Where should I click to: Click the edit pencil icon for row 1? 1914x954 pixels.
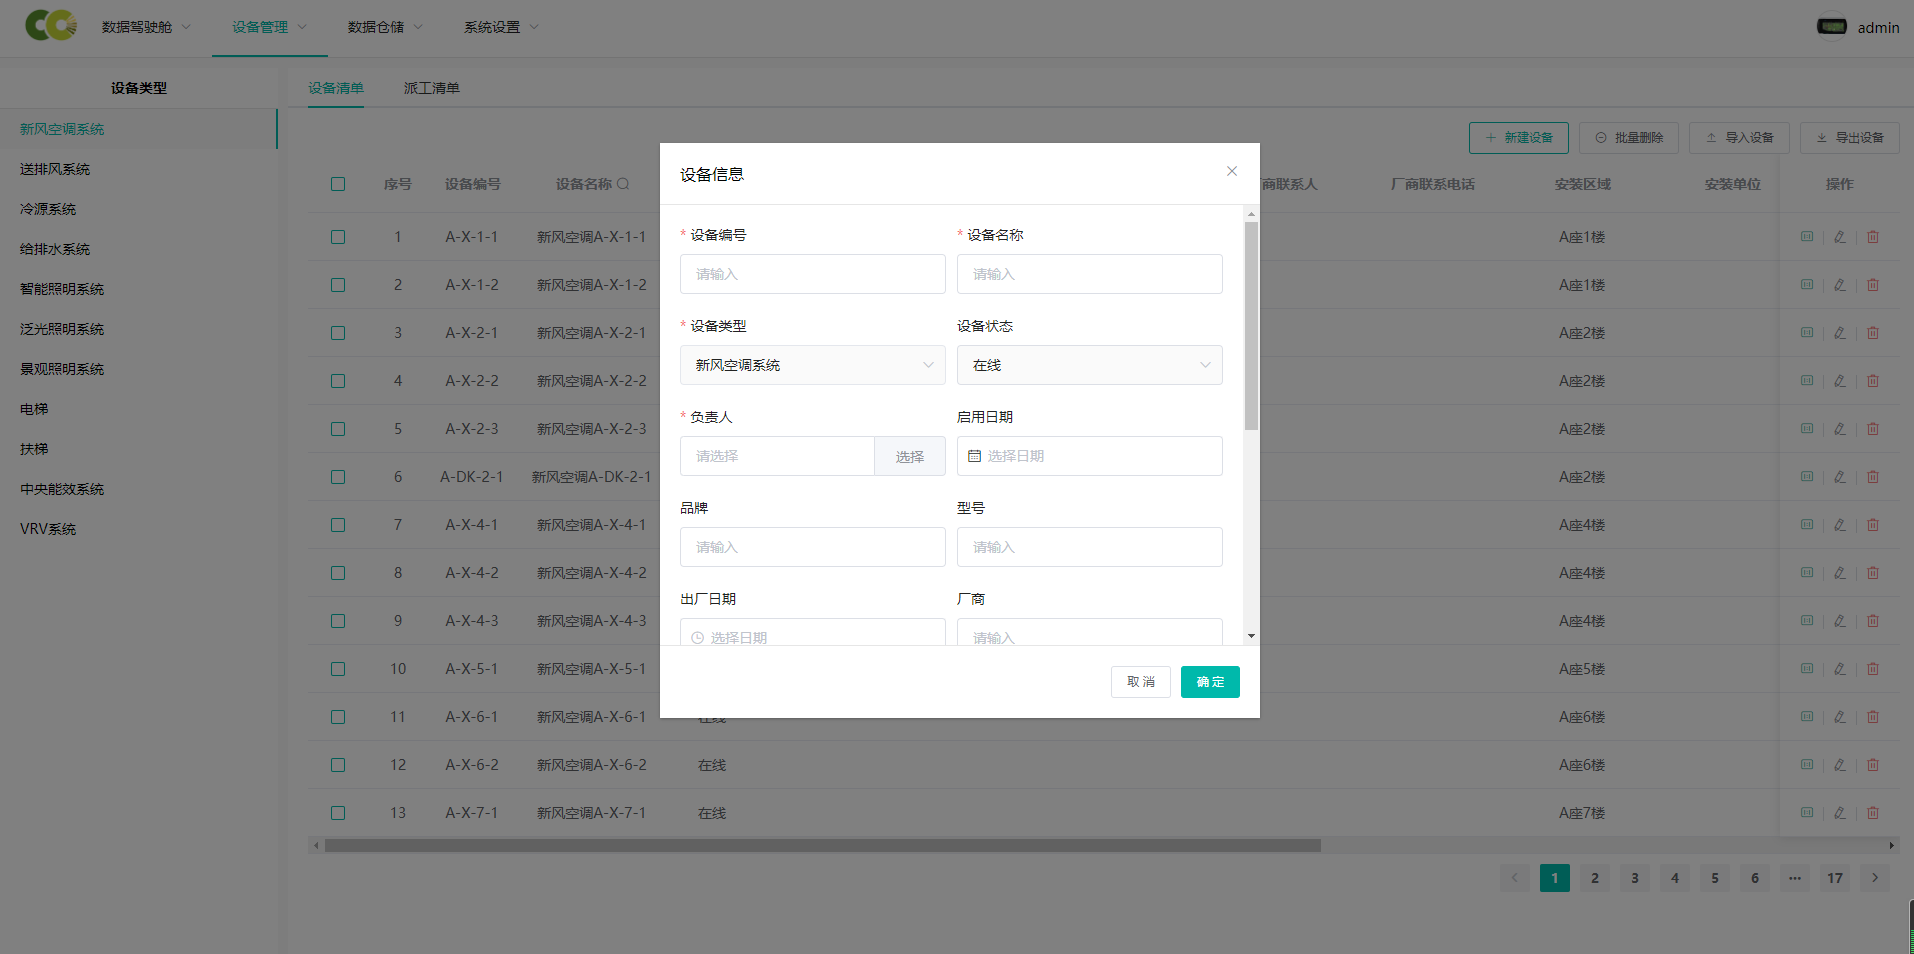point(1840,237)
